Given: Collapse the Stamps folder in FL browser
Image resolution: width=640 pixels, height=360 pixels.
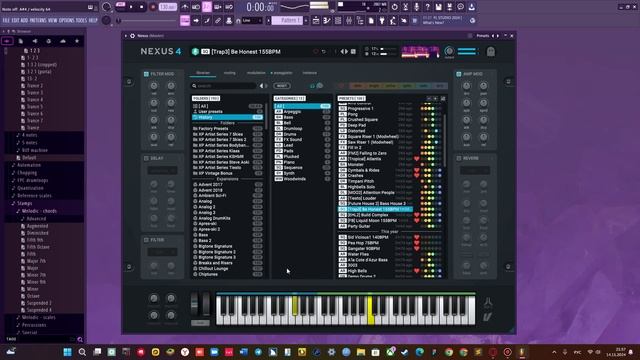Looking at the screenshot, I should [x=24, y=203].
